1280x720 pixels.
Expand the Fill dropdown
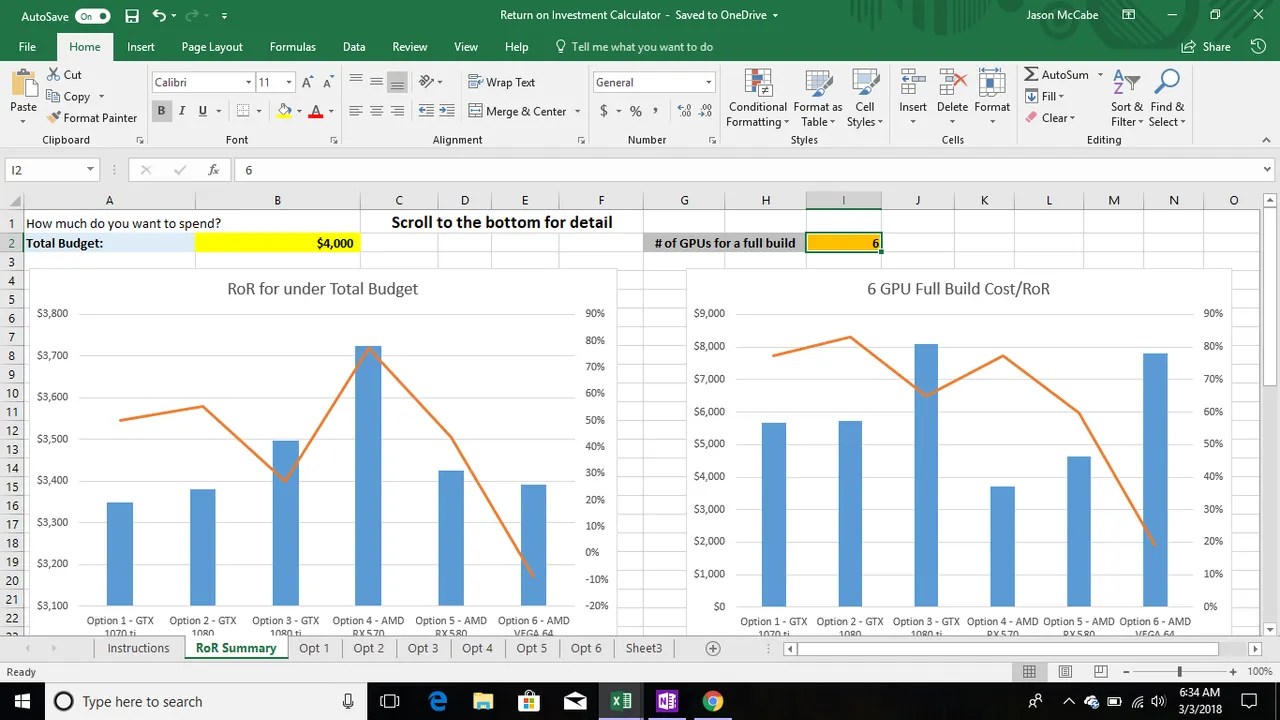[1061, 96]
